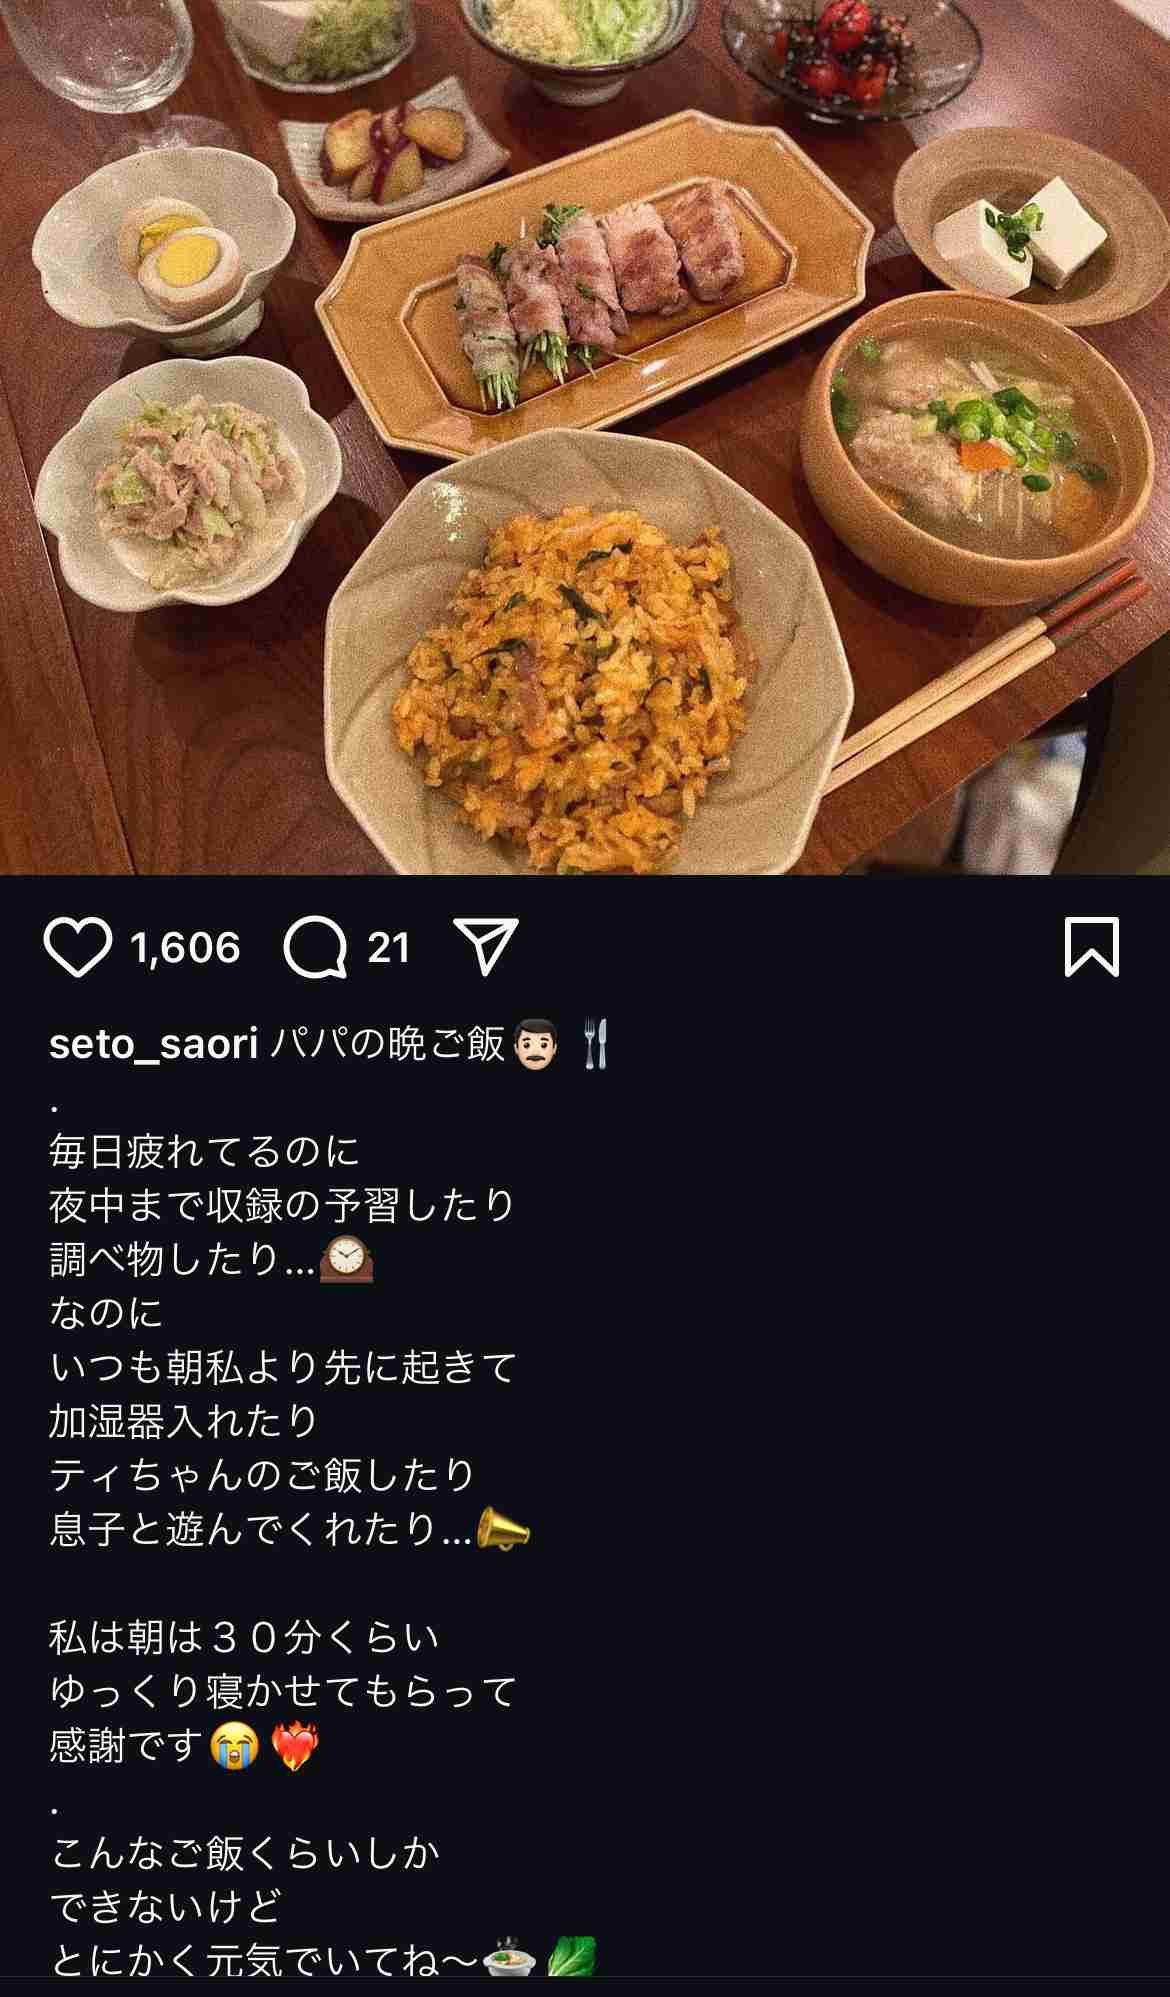The image size is (1170, 1997).
Task: Tap the mantel clock emoji in caption
Action: coord(346,1259)
